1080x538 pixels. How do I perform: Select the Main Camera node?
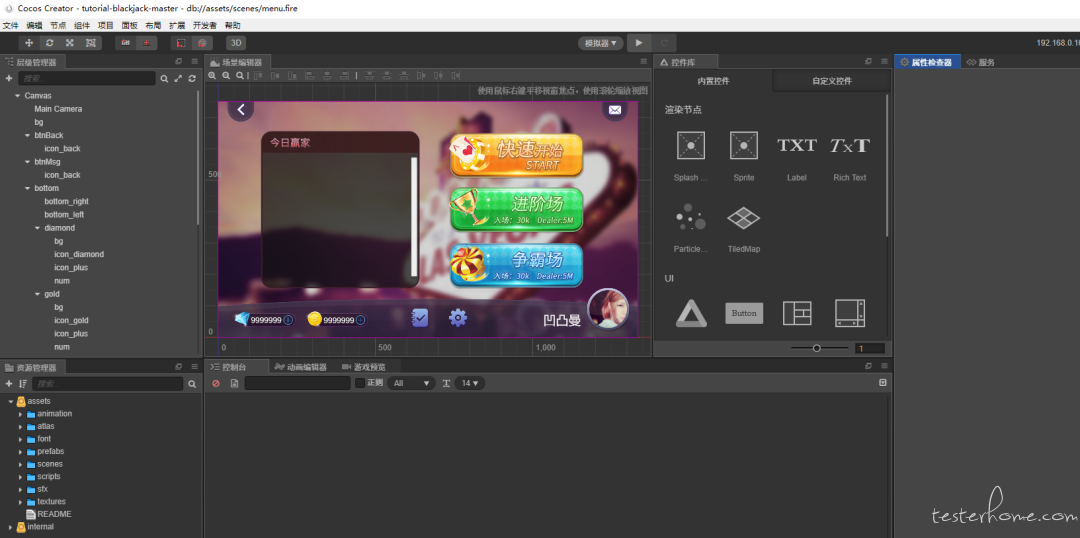tap(58, 109)
